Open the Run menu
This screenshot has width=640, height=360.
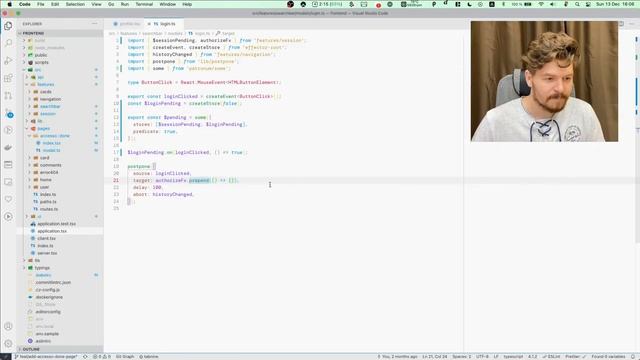click(125, 4)
